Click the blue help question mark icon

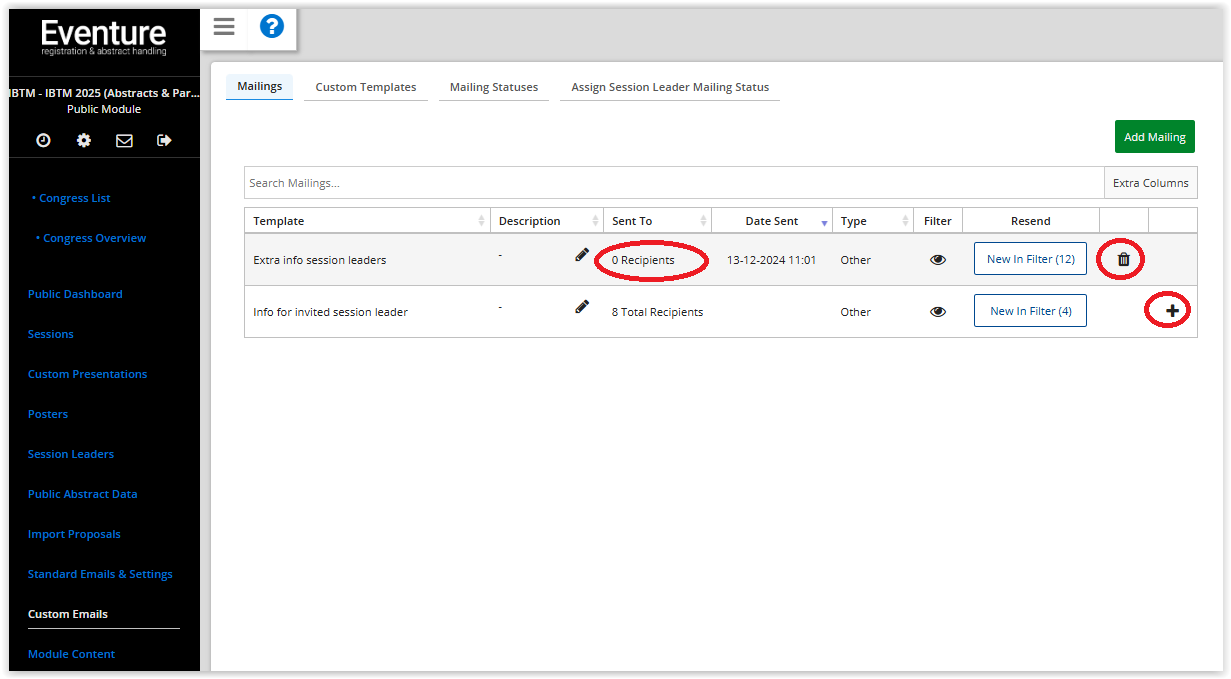(272, 27)
